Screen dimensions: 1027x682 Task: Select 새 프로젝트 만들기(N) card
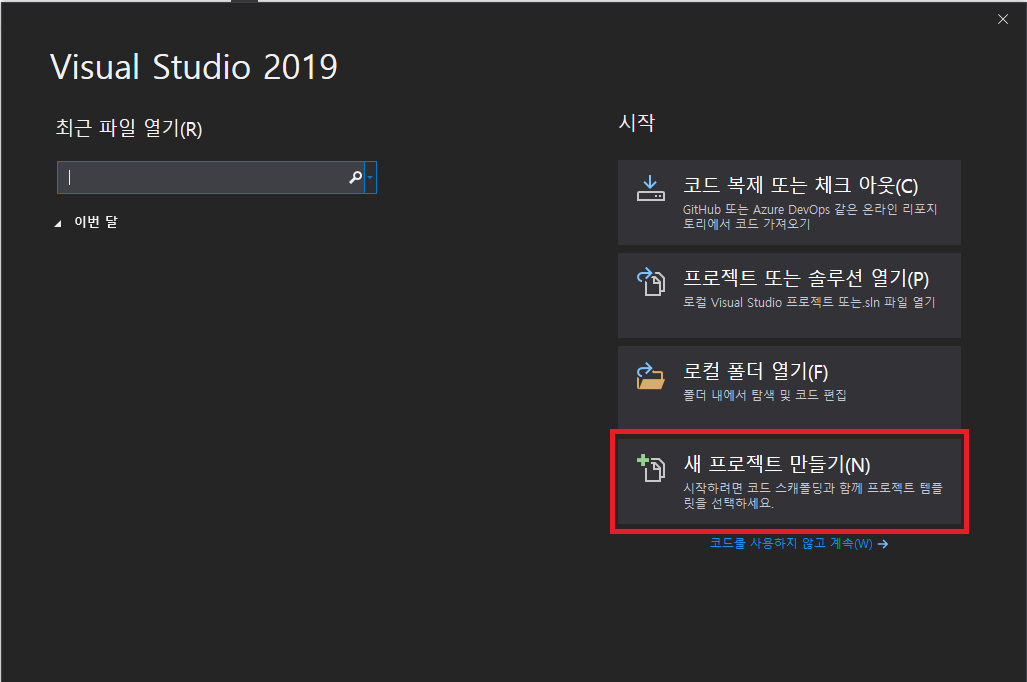pos(789,482)
